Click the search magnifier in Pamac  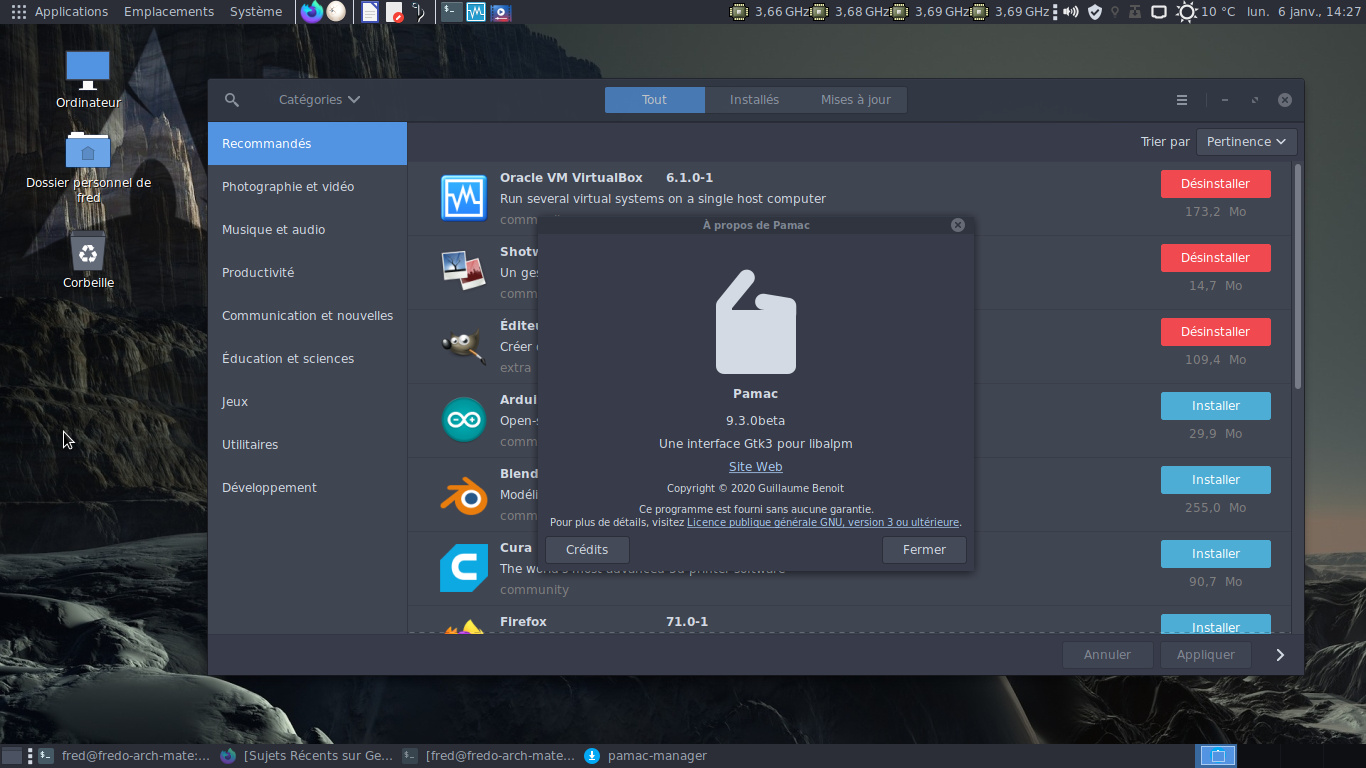point(232,100)
